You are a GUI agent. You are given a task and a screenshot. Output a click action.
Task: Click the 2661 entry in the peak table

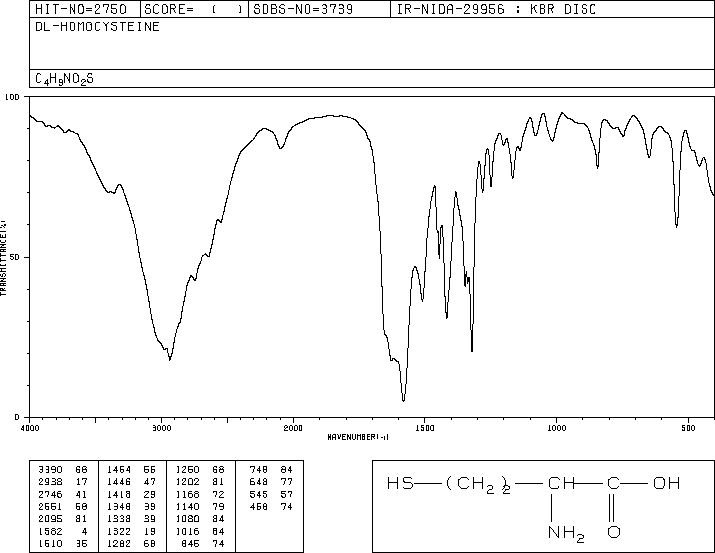50,506
